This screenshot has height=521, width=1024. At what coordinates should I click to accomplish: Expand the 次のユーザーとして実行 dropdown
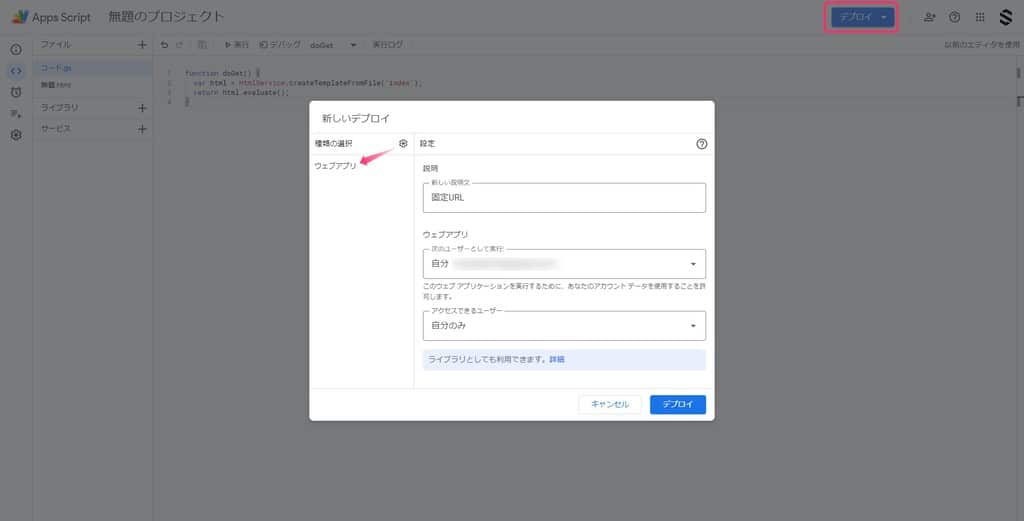pyautogui.click(x=564, y=264)
